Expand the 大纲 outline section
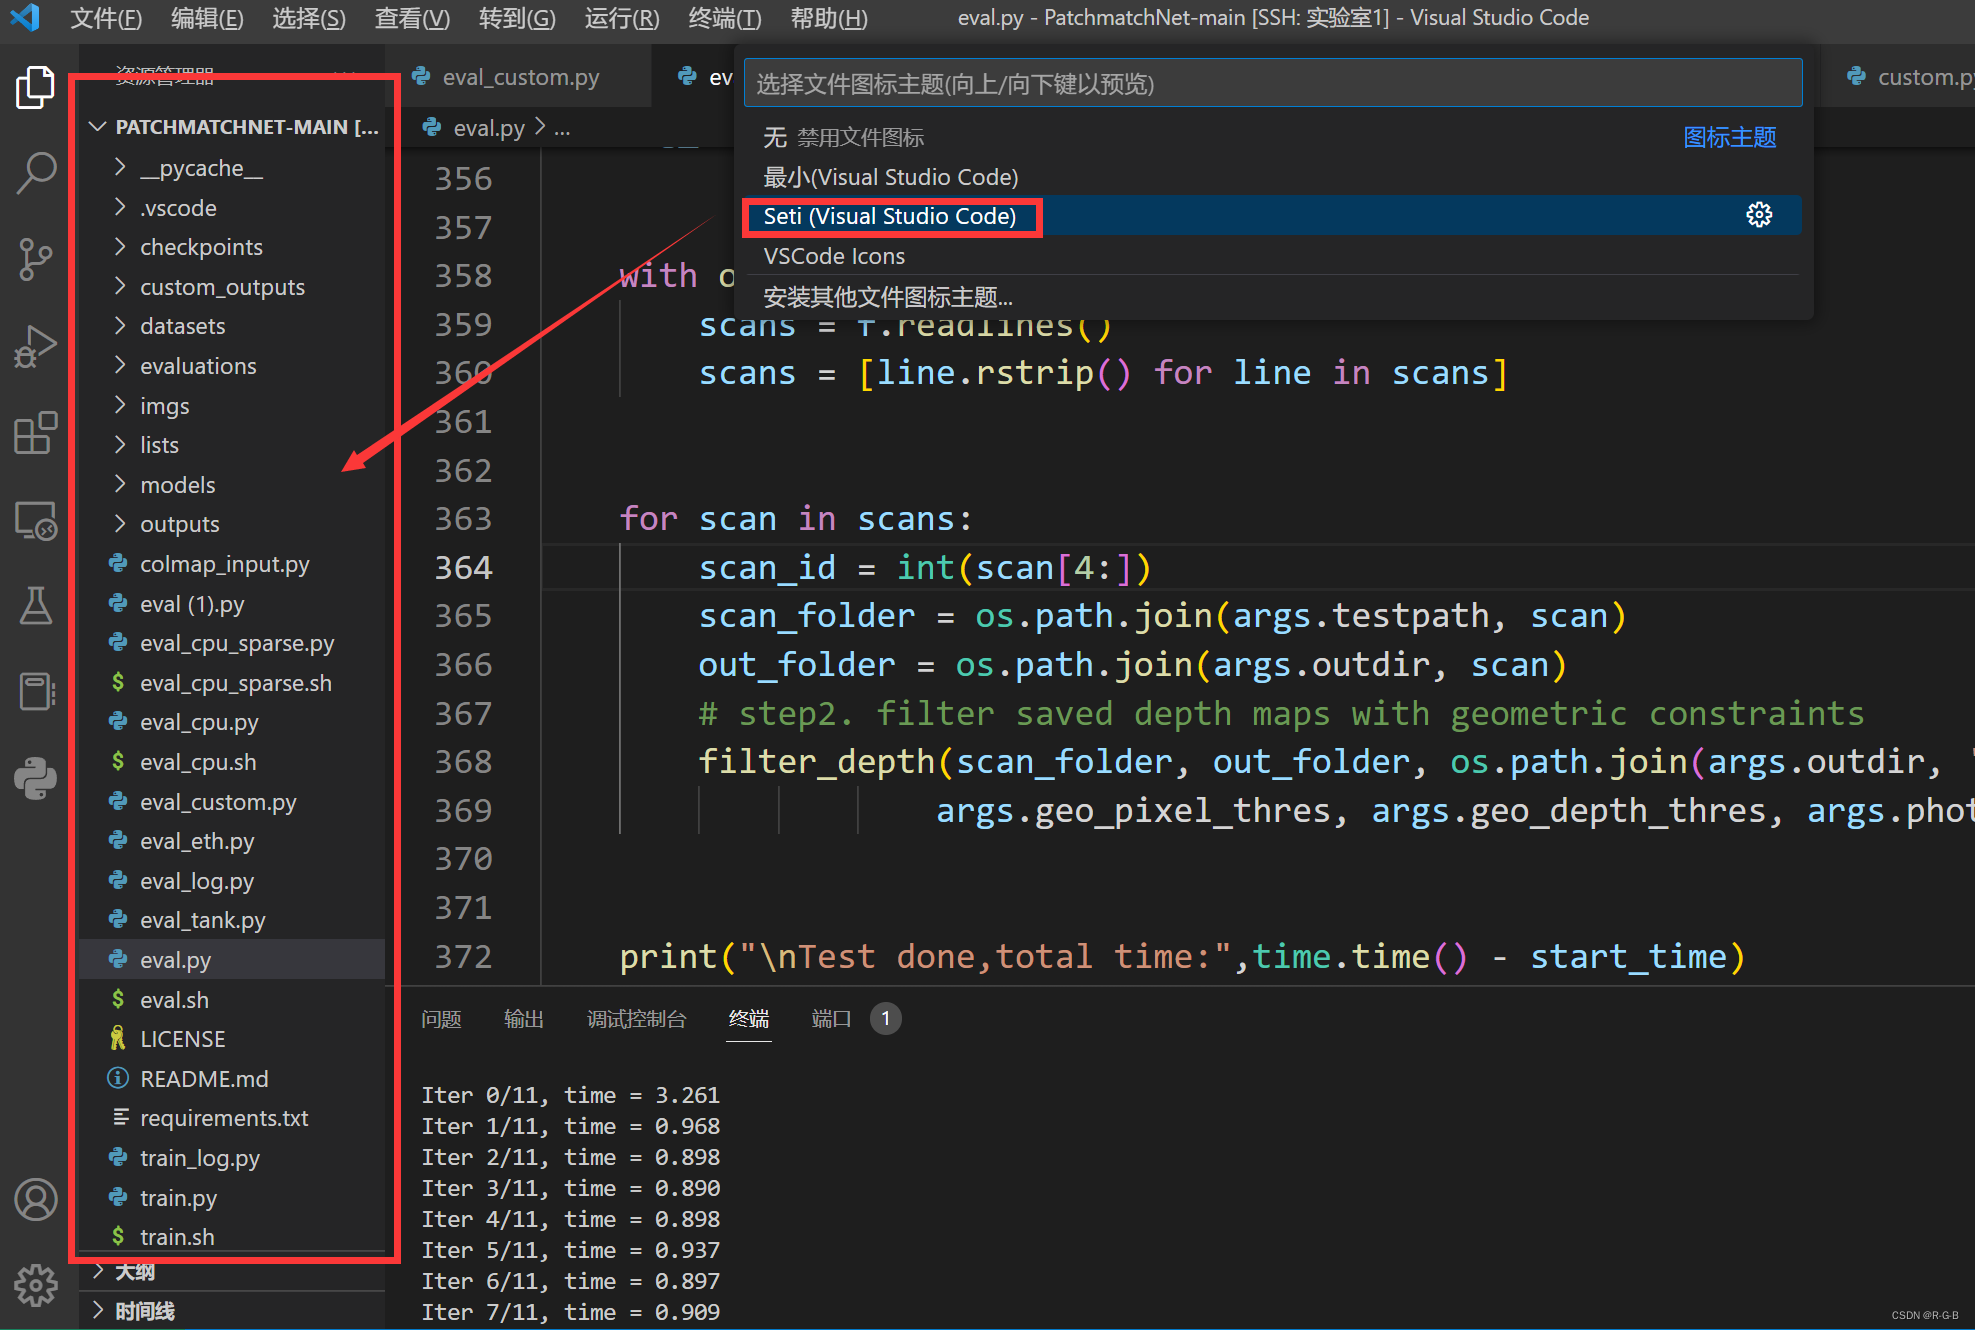 pyautogui.click(x=135, y=1272)
